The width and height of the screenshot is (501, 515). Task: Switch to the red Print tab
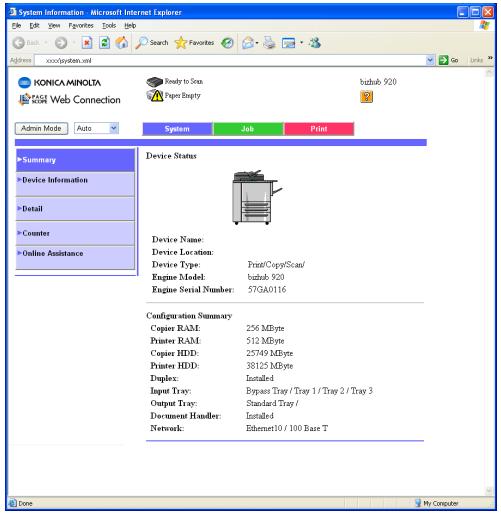coord(319,129)
